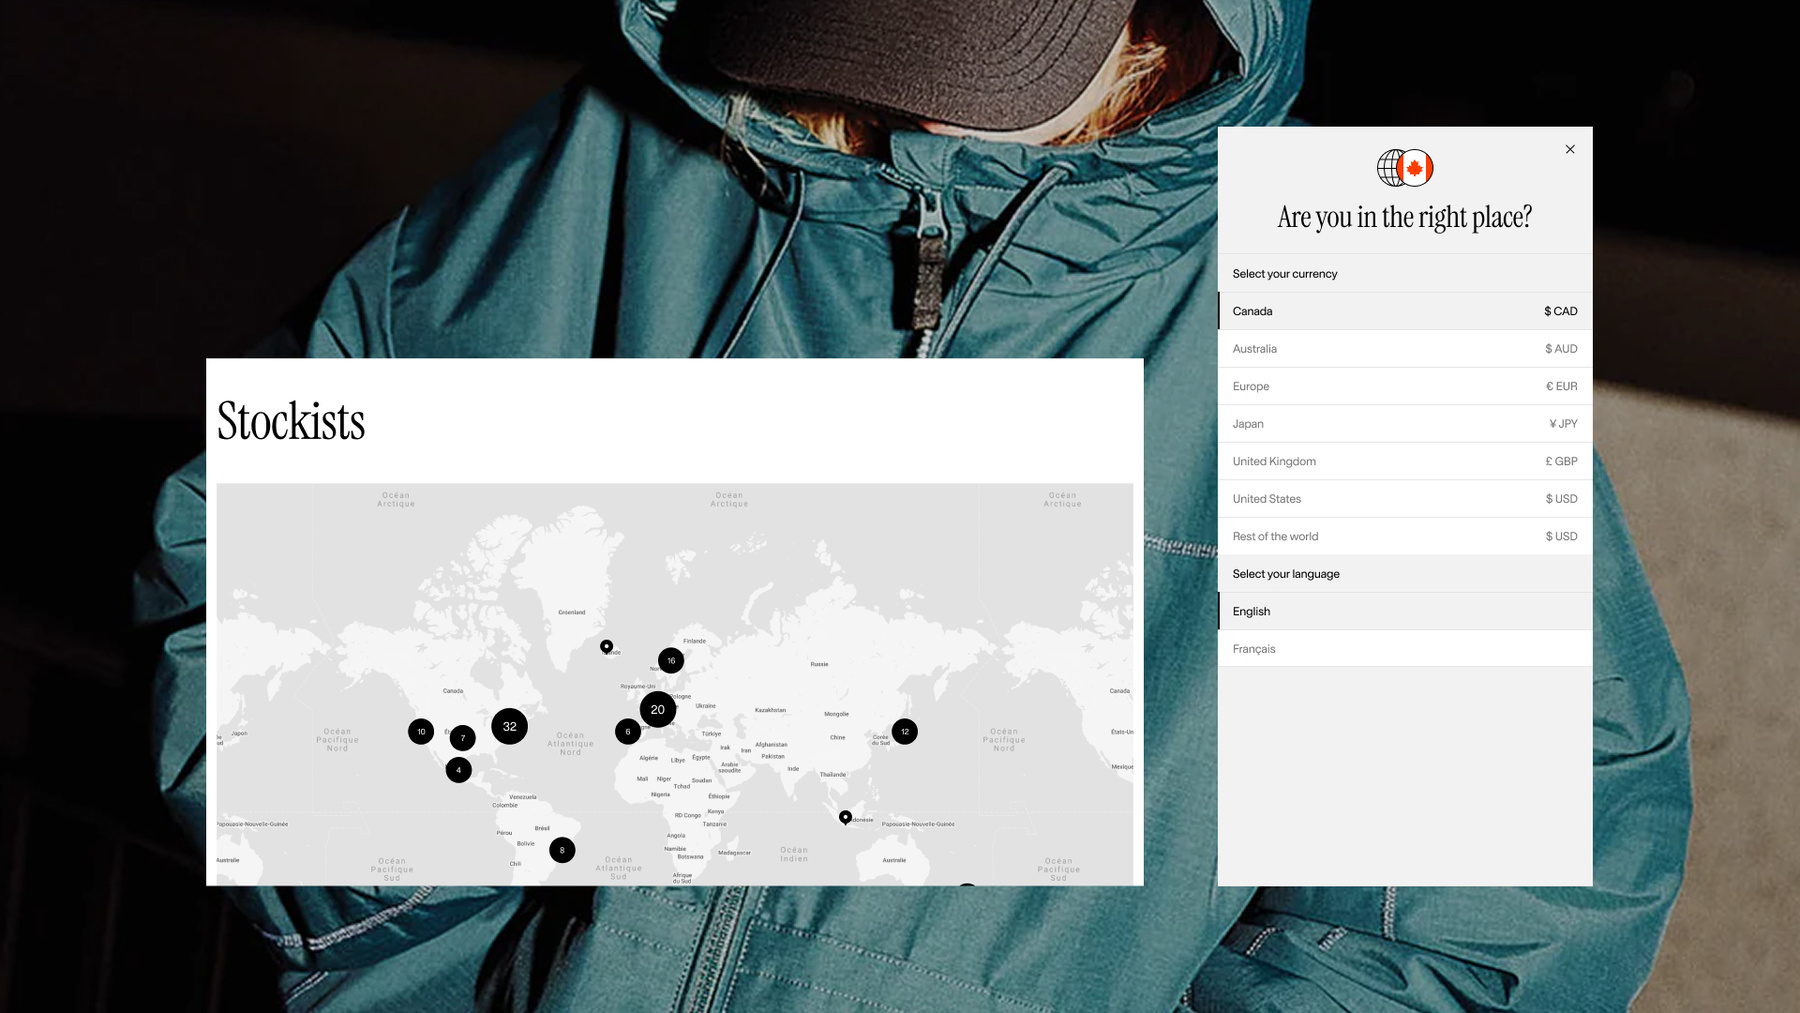Switch language to Français
1800x1013 pixels.
1404,649
